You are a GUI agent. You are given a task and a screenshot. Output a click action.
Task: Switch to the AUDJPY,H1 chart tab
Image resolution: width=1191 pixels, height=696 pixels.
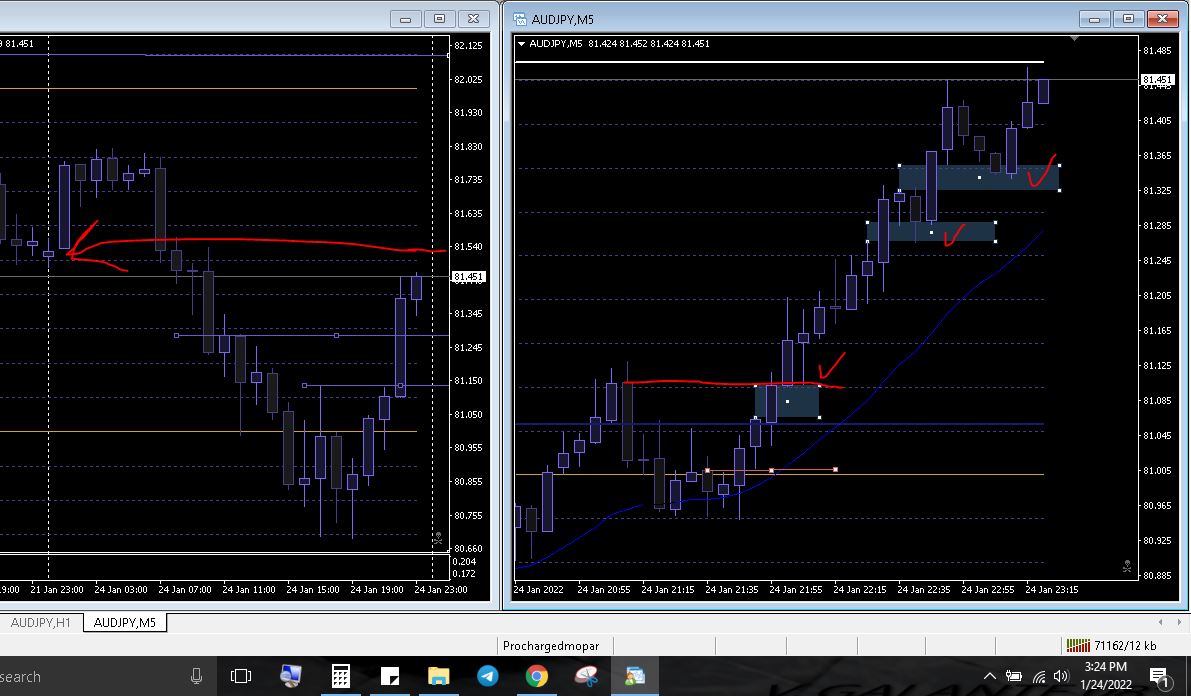point(41,622)
